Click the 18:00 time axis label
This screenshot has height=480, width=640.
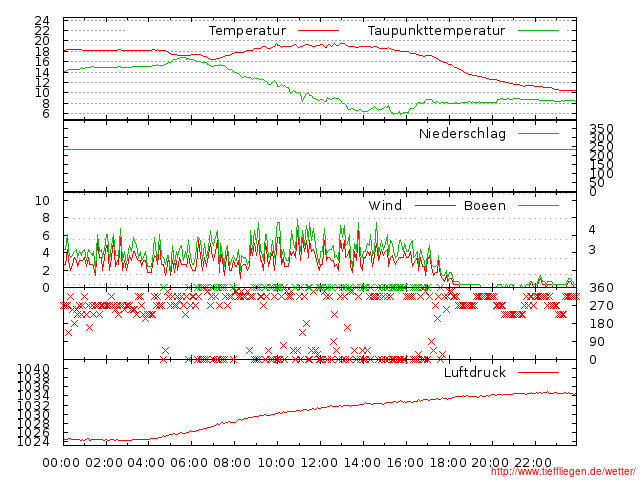point(448,463)
